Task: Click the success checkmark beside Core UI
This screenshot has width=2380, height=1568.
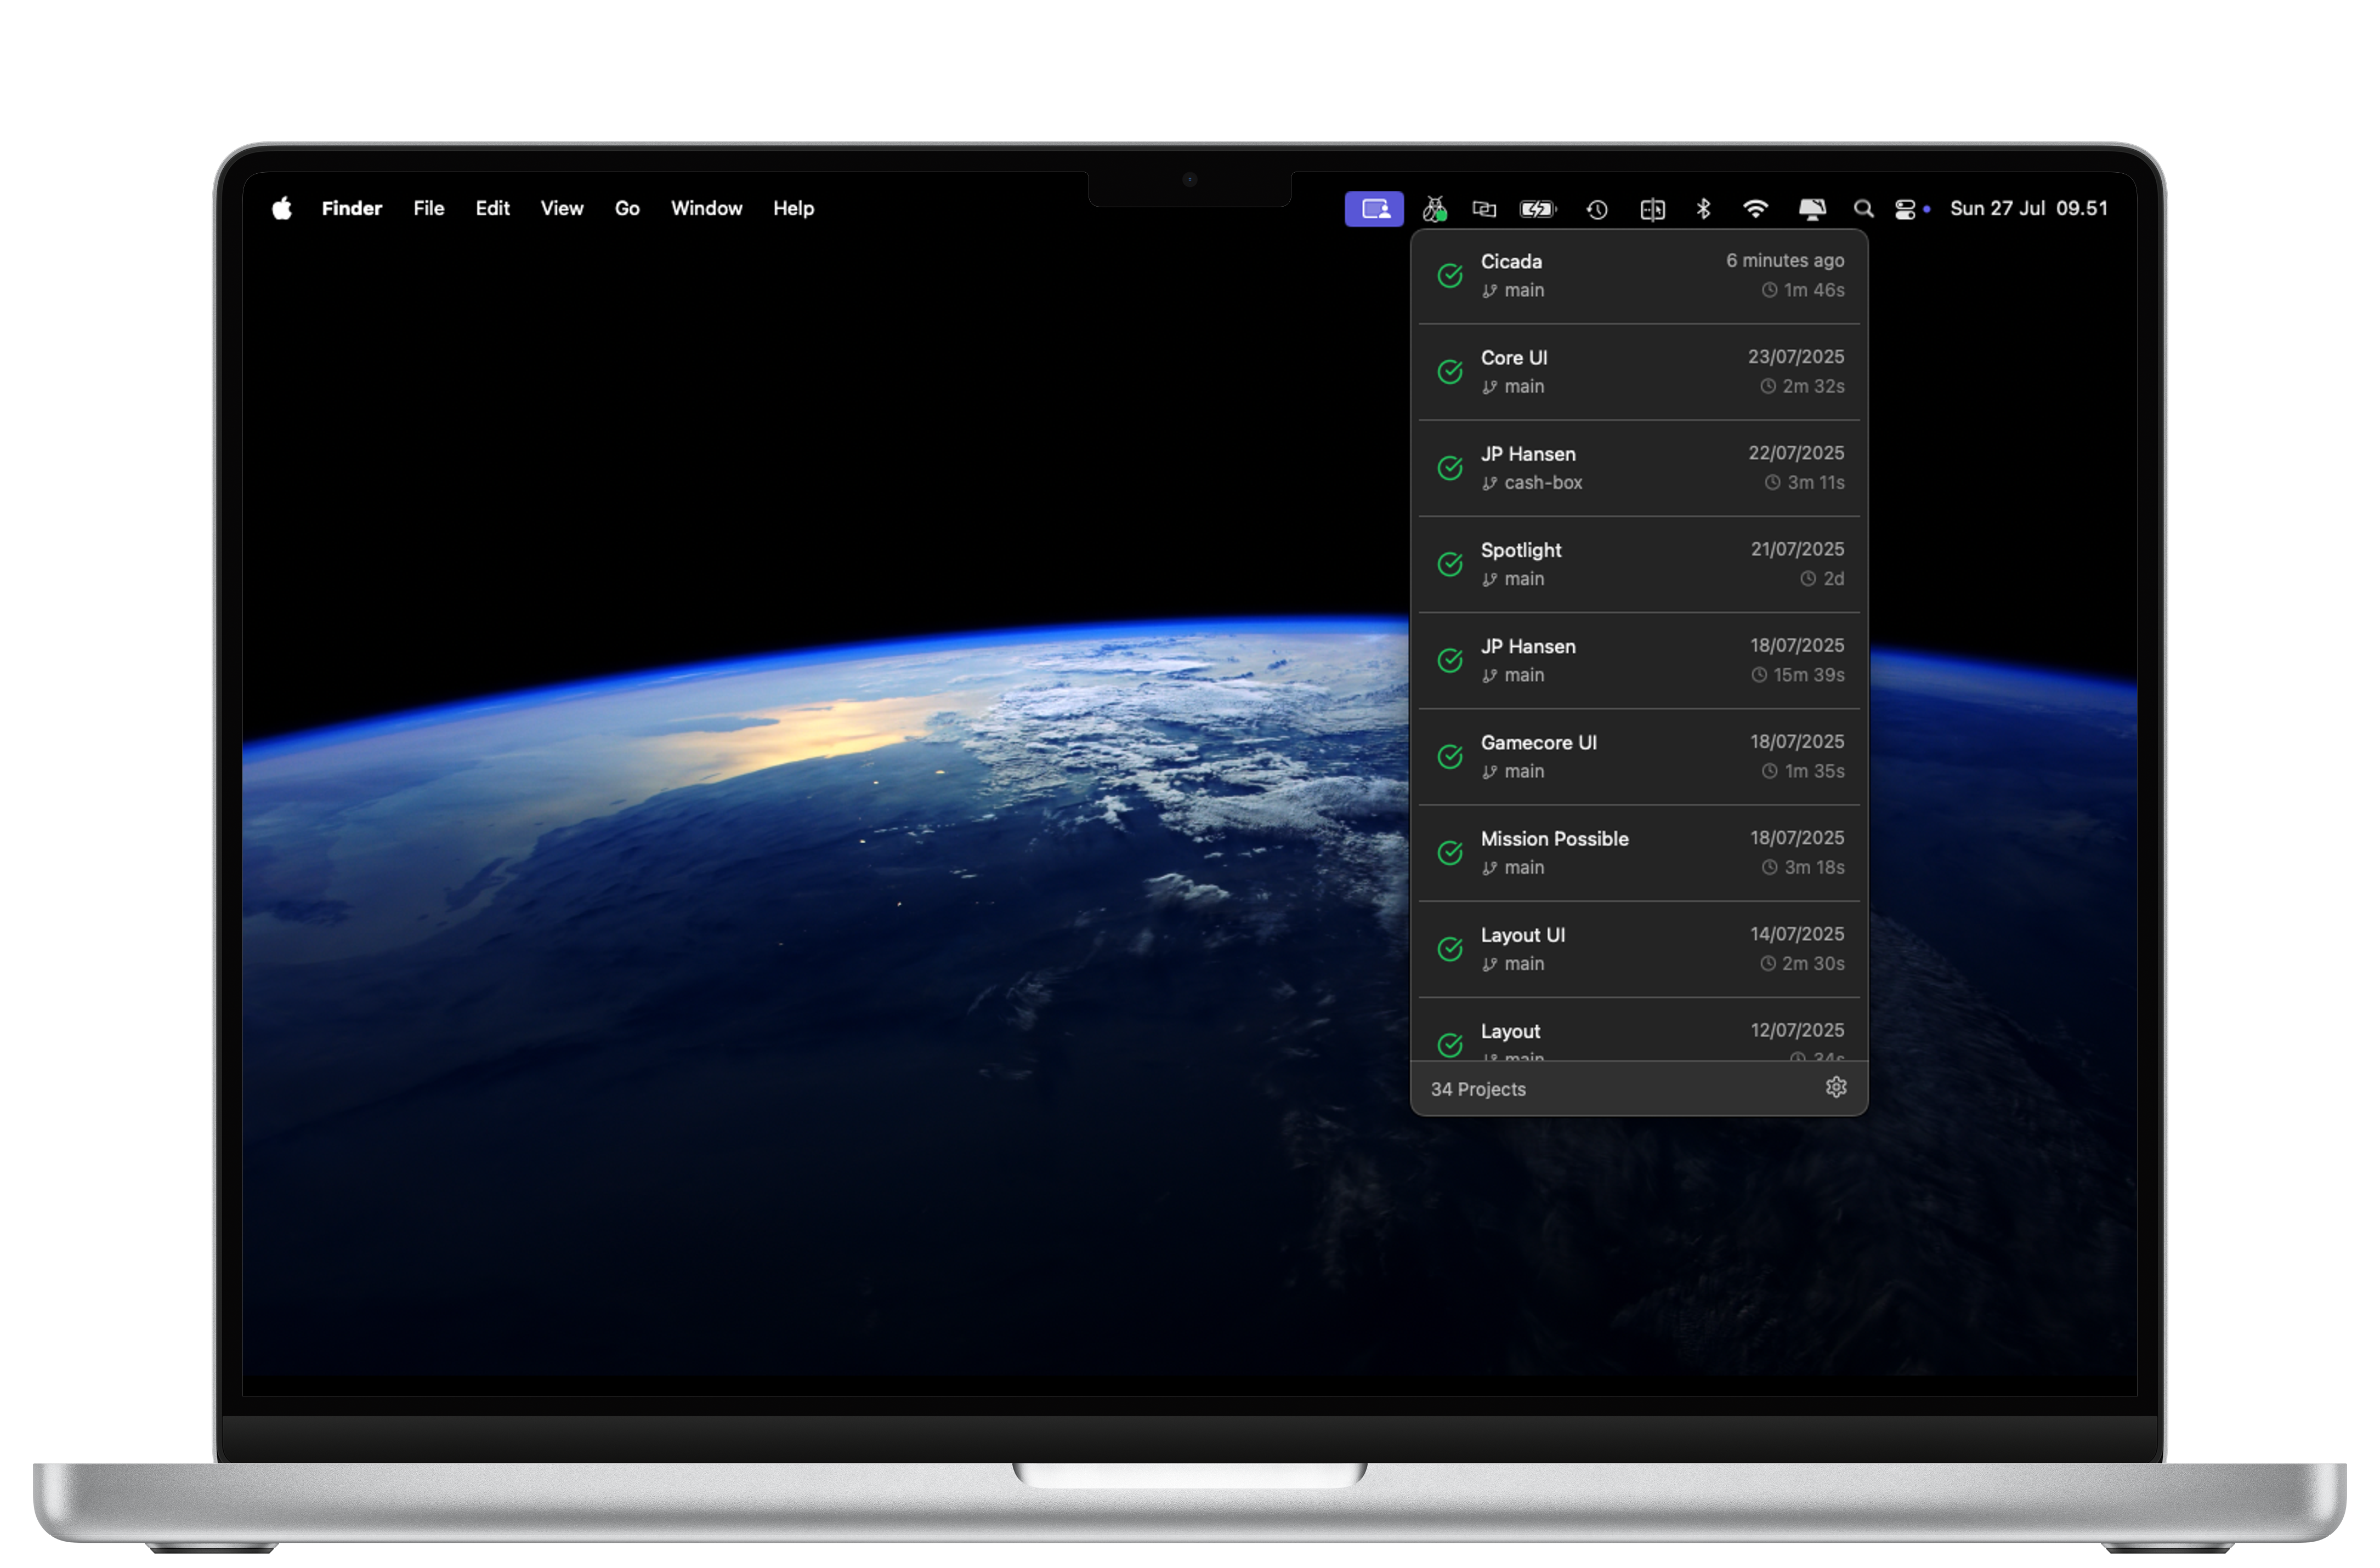Action: [x=1451, y=372]
